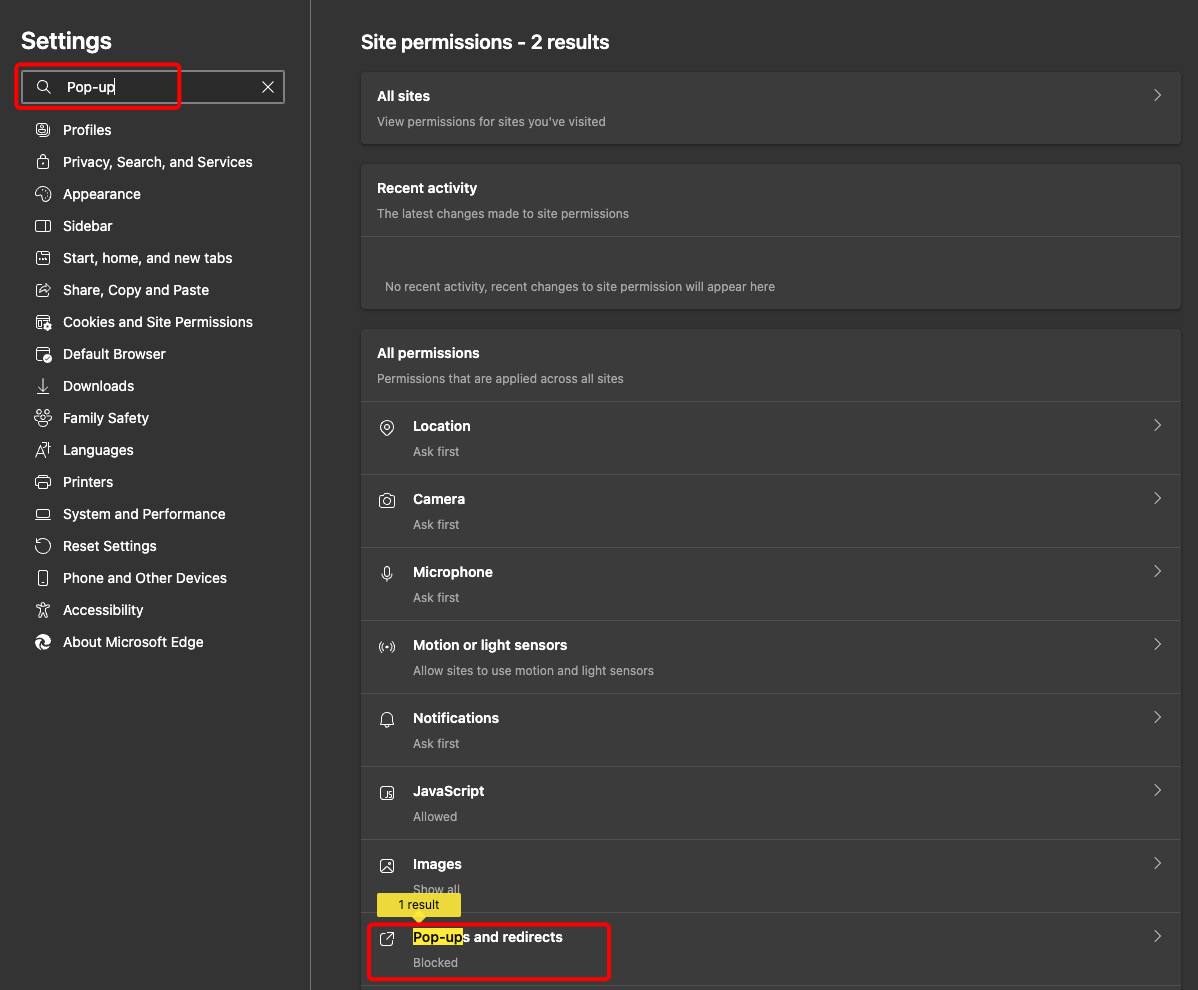Click the Images permission icon
This screenshot has width=1198, height=990.
tap(387, 865)
